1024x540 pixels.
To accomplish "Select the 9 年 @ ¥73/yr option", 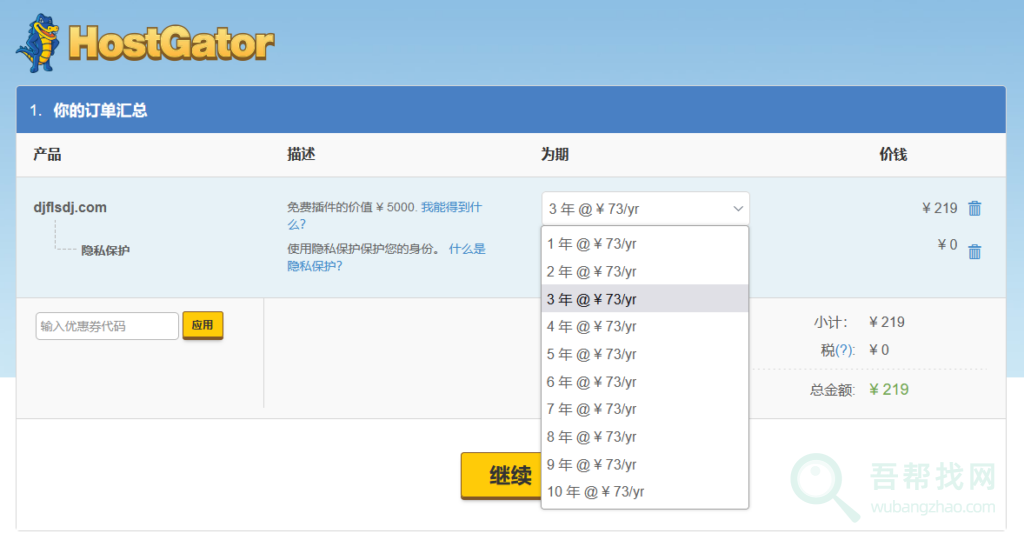I will click(x=645, y=464).
